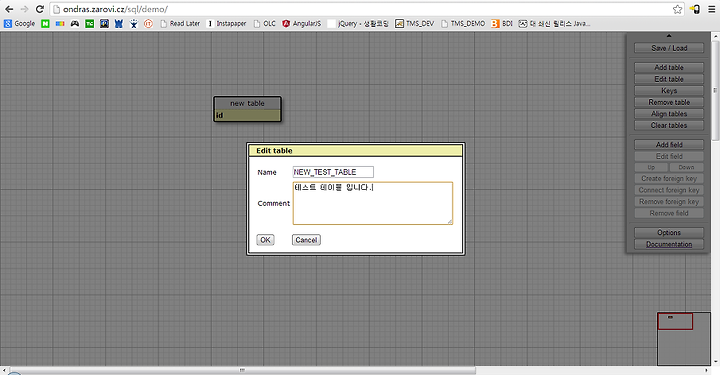Image resolution: width=720 pixels, height=375 pixels.
Task: Open the BDI bookmark
Action: [x=501, y=23]
